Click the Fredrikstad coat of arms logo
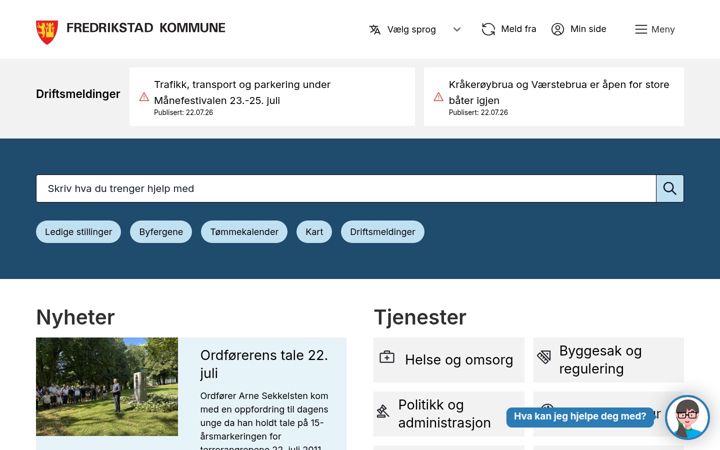This screenshot has height=450, width=720. 47,32
